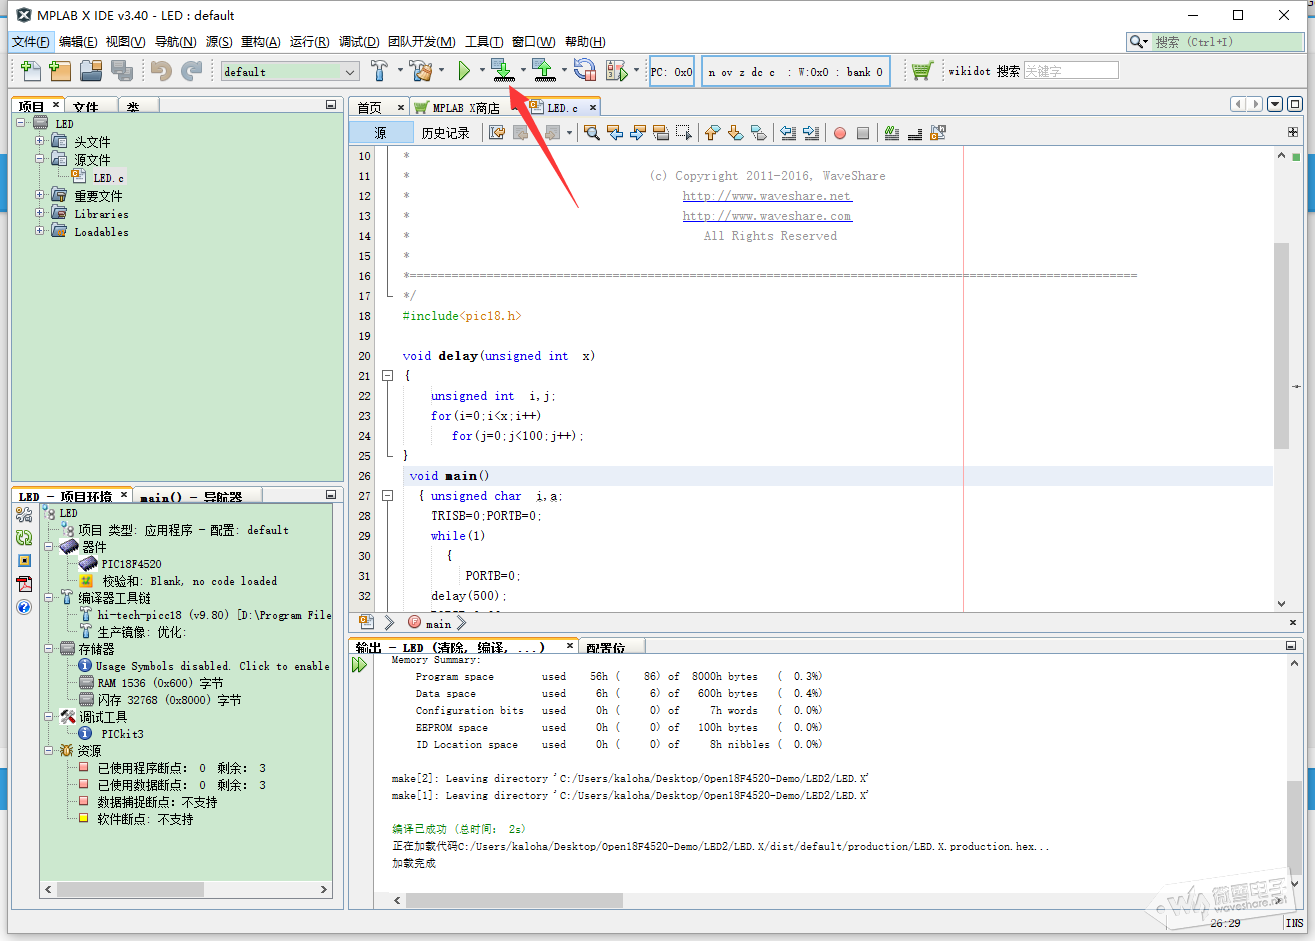The image size is (1315, 941).
Task: Click Read Device Memory upload icon
Action: 543,71
